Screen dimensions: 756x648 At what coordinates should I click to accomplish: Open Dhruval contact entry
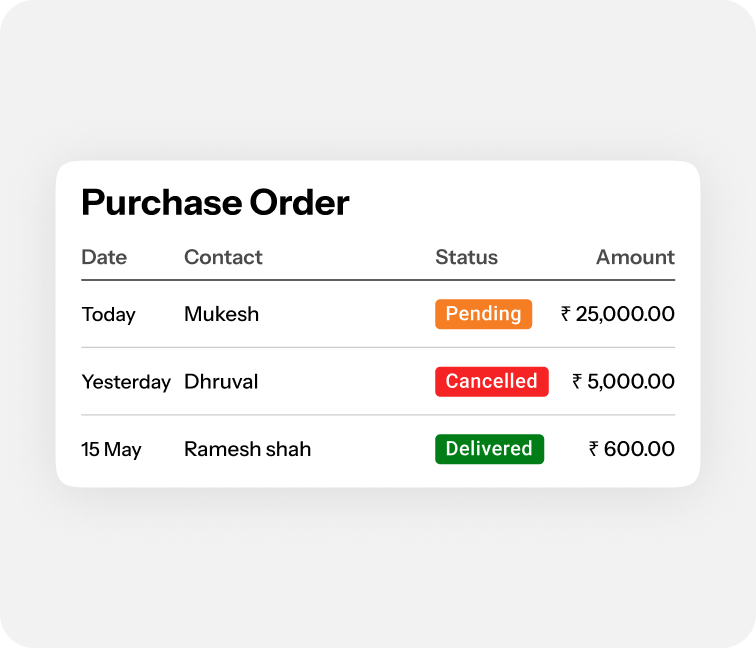pos(221,381)
